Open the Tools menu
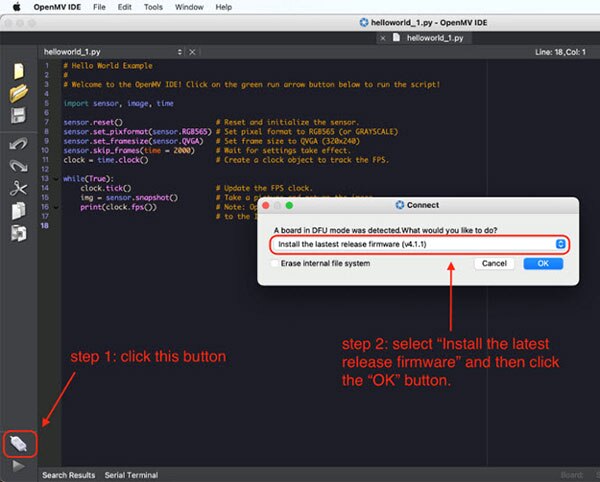Image resolution: width=600 pixels, height=482 pixels. (x=153, y=7)
